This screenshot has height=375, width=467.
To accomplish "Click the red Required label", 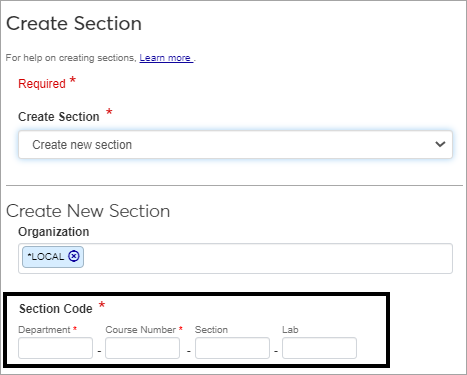I will pyautogui.click(x=42, y=84).
